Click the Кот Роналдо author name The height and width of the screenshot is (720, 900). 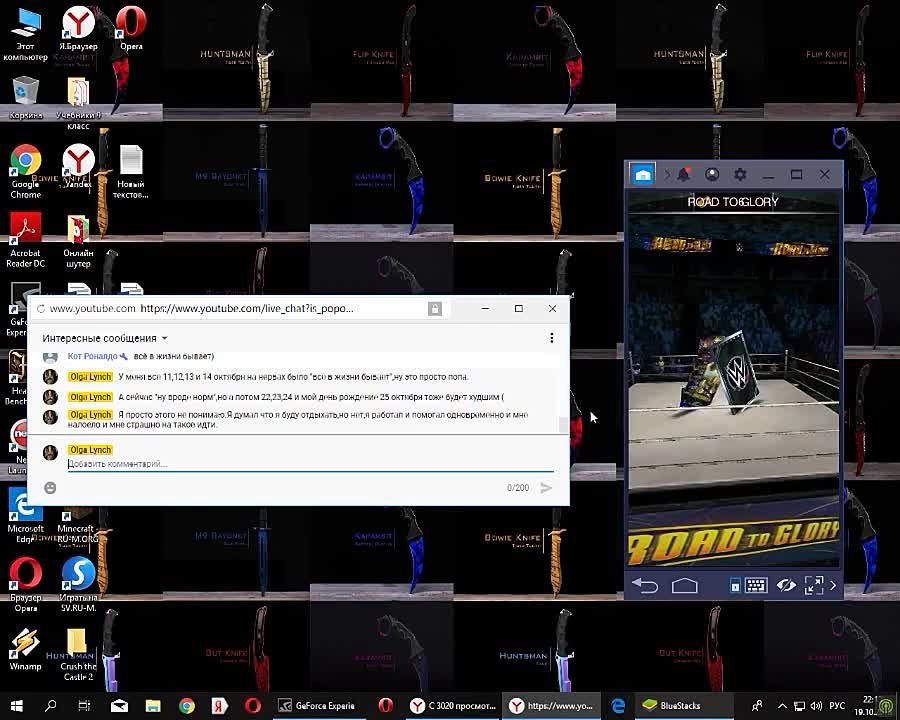point(92,356)
